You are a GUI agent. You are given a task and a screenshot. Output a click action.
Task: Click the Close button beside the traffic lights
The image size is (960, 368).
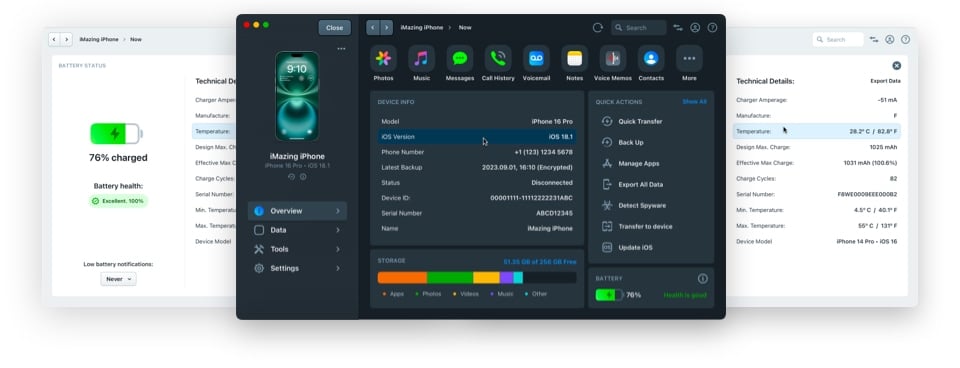334,28
